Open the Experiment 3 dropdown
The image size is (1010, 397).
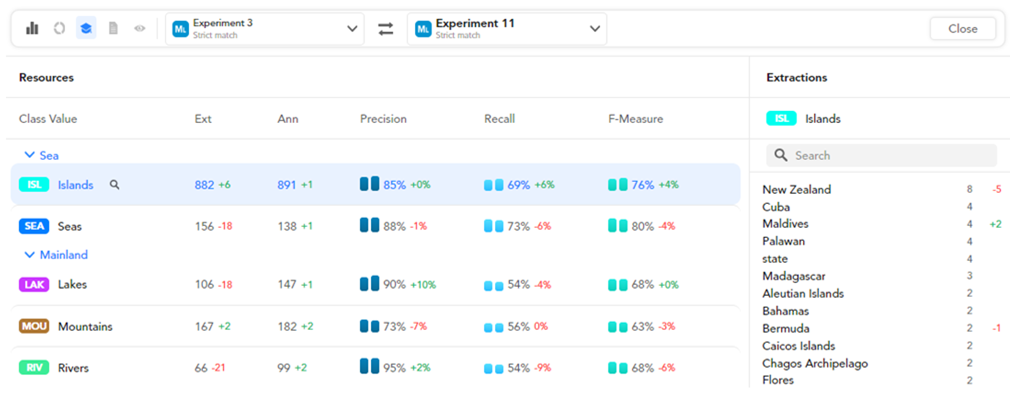coord(265,29)
